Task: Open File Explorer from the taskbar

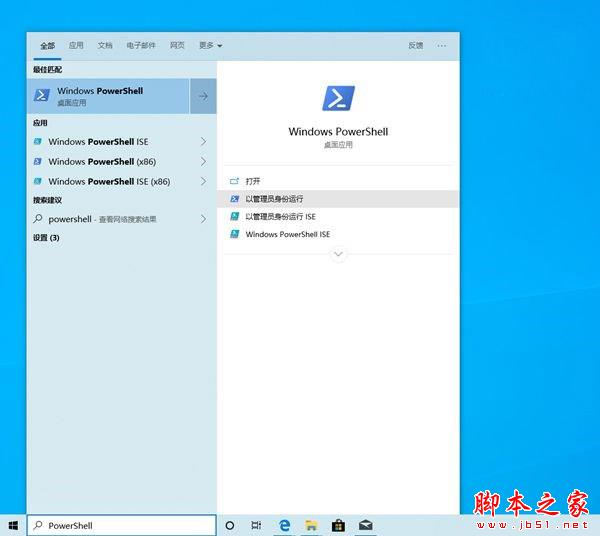Action: pos(311,526)
